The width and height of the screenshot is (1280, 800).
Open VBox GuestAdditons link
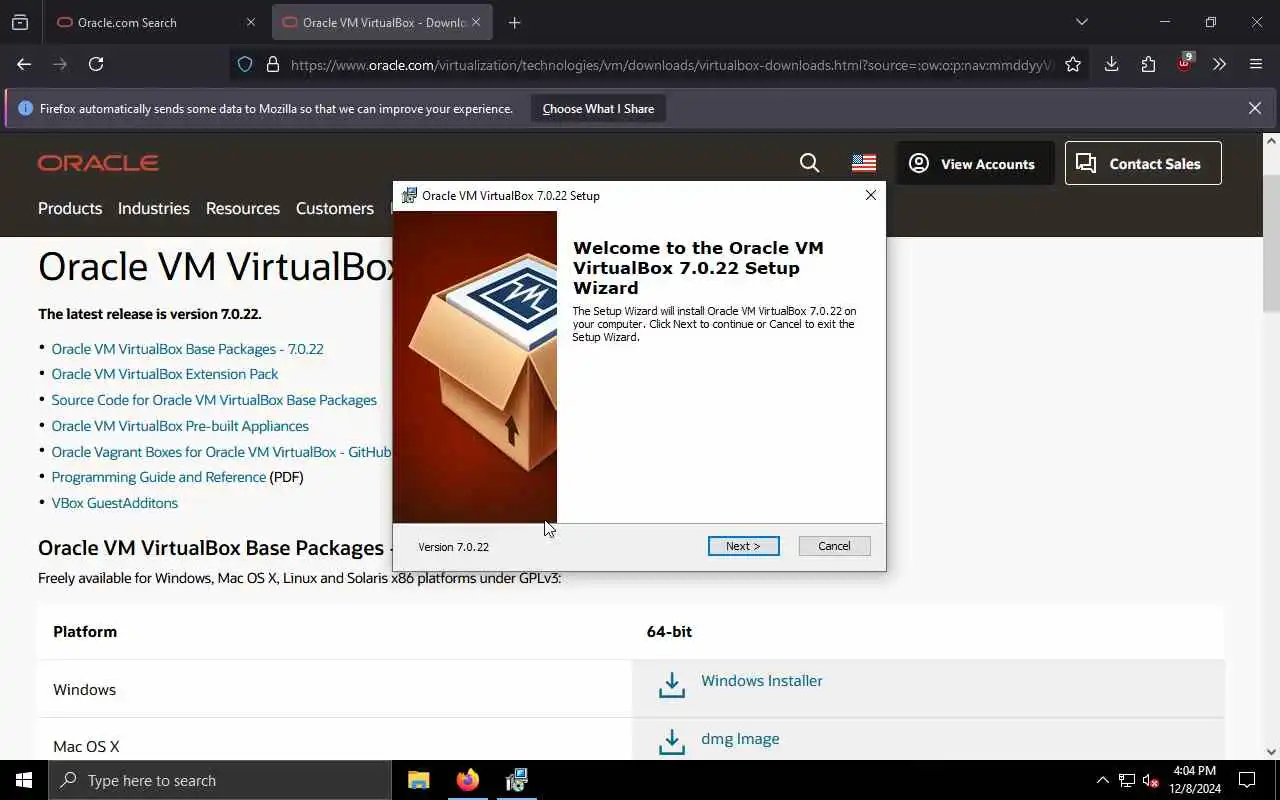[x=115, y=503]
